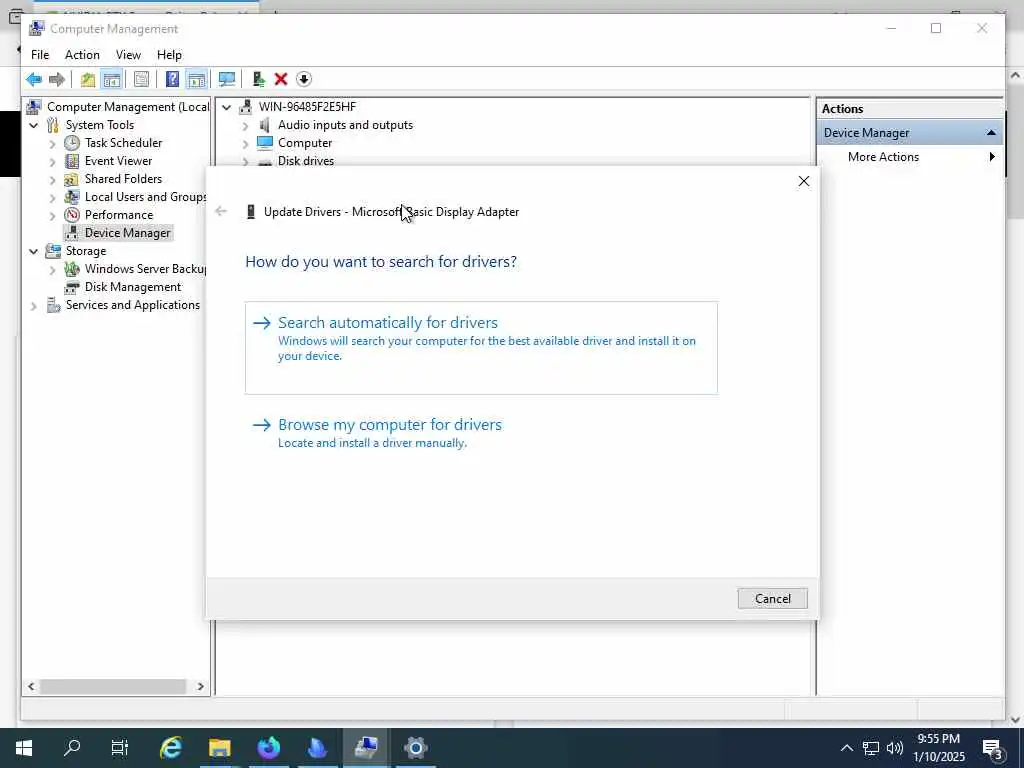Show hidden tray icons chevron
The height and width of the screenshot is (768, 1024).
pyautogui.click(x=846, y=748)
